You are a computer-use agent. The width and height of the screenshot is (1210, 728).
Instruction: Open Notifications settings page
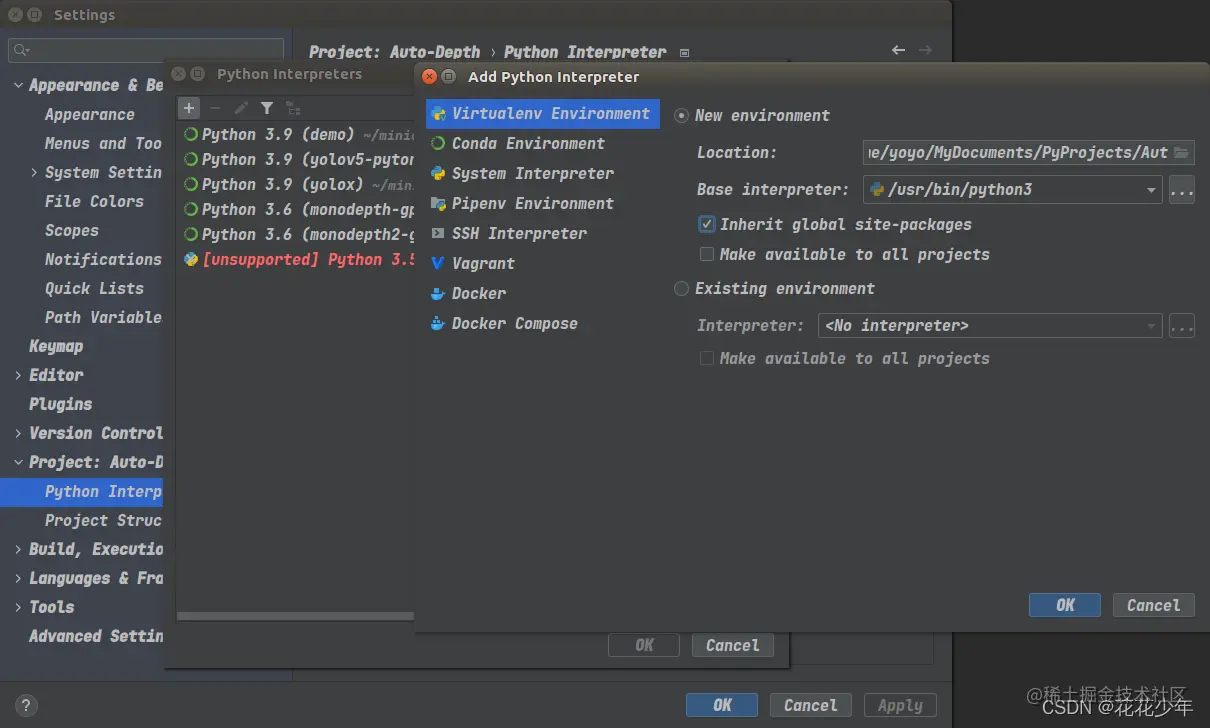(x=103, y=259)
